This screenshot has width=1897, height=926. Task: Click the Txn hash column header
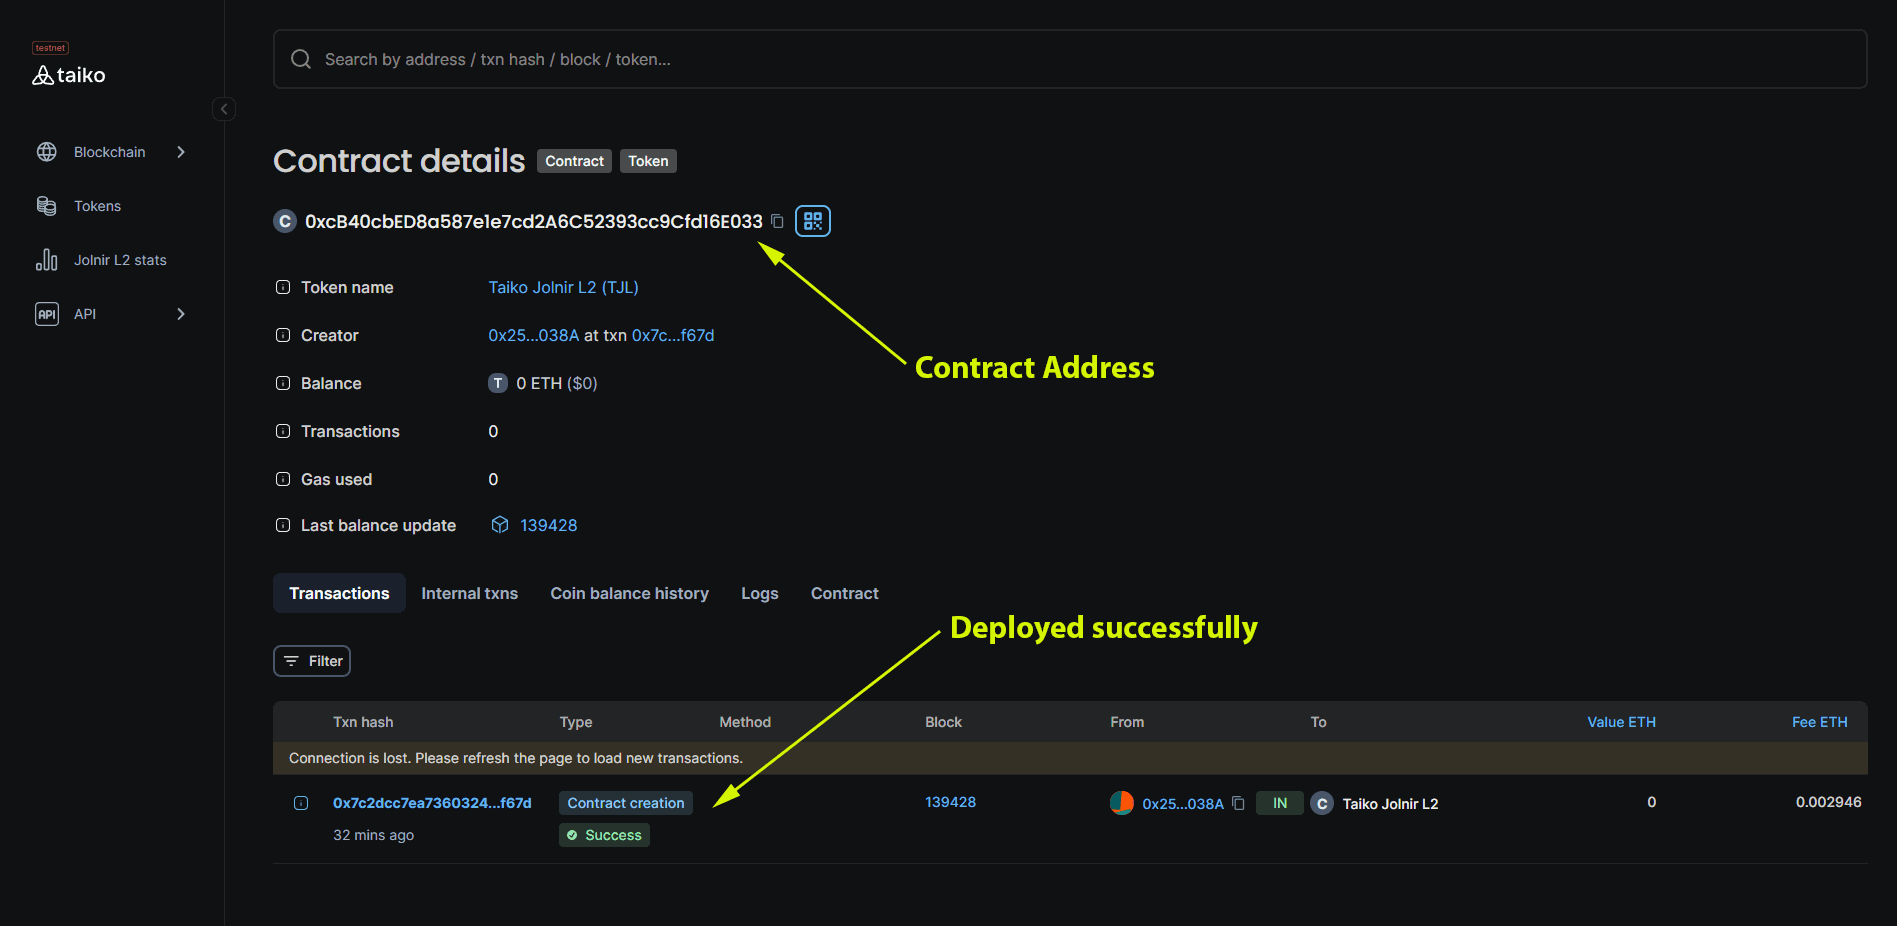coord(363,722)
